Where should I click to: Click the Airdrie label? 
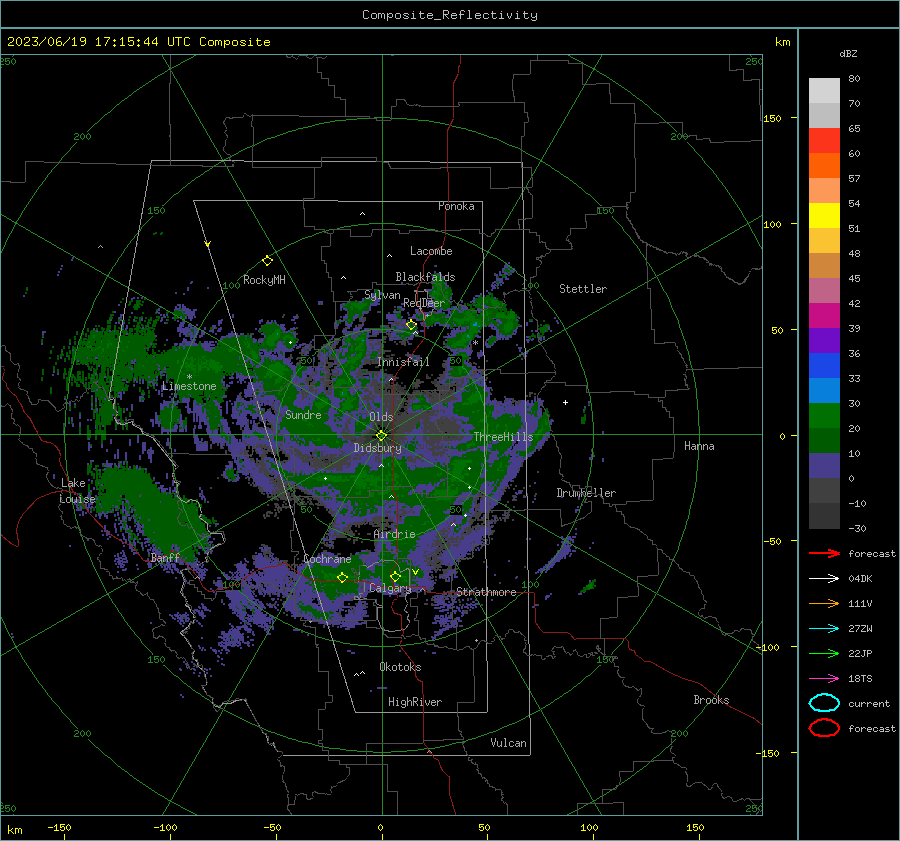coord(394,534)
